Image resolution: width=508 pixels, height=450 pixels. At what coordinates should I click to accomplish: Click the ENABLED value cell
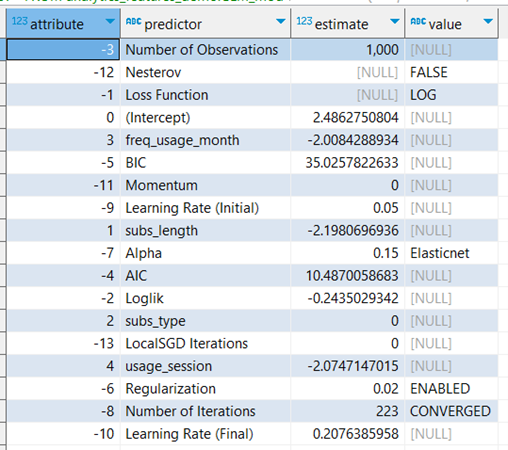pyautogui.click(x=451, y=389)
